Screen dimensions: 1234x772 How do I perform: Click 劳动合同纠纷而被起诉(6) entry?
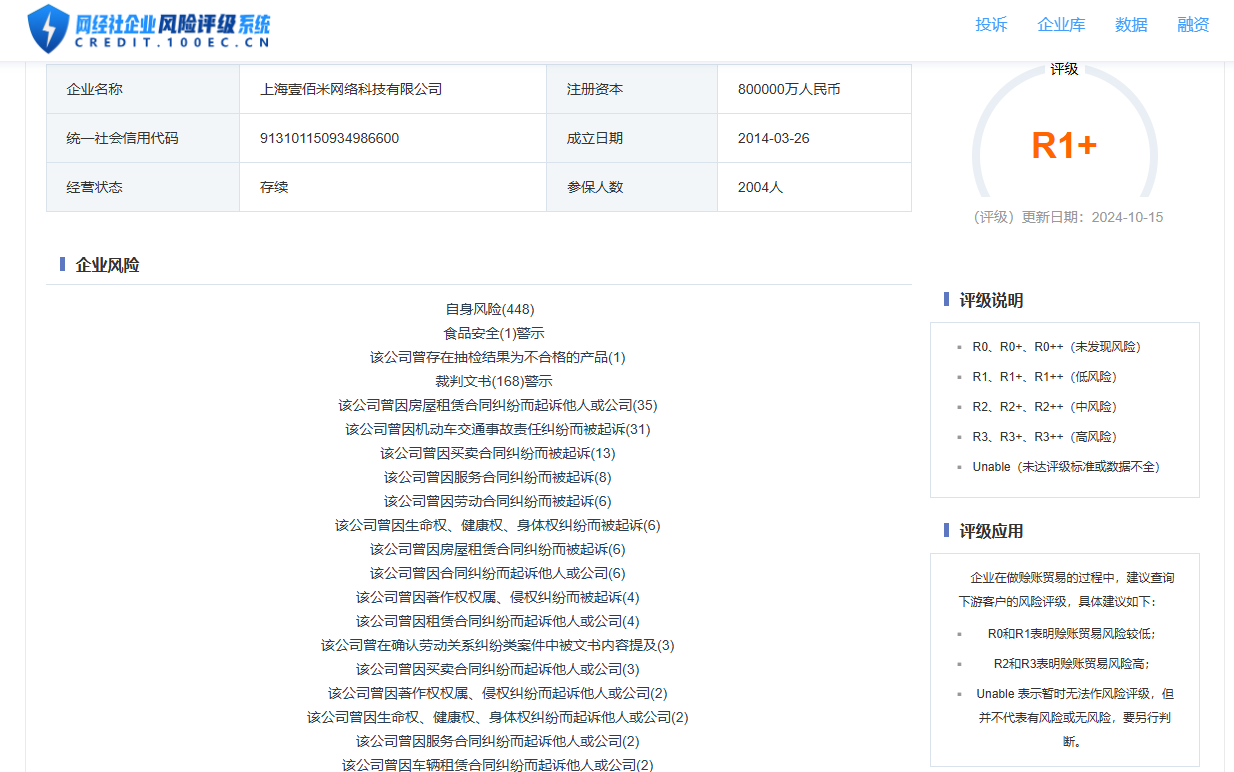point(497,501)
